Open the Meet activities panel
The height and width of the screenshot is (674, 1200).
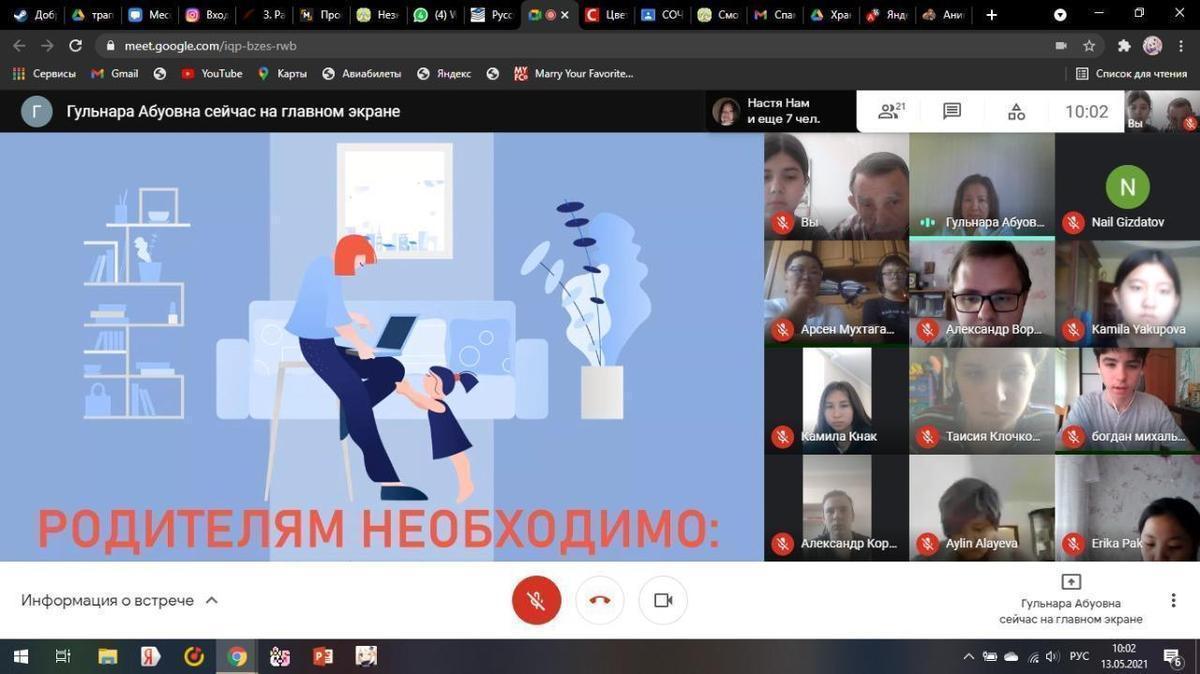pyautogui.click(x=1016, y=112)
